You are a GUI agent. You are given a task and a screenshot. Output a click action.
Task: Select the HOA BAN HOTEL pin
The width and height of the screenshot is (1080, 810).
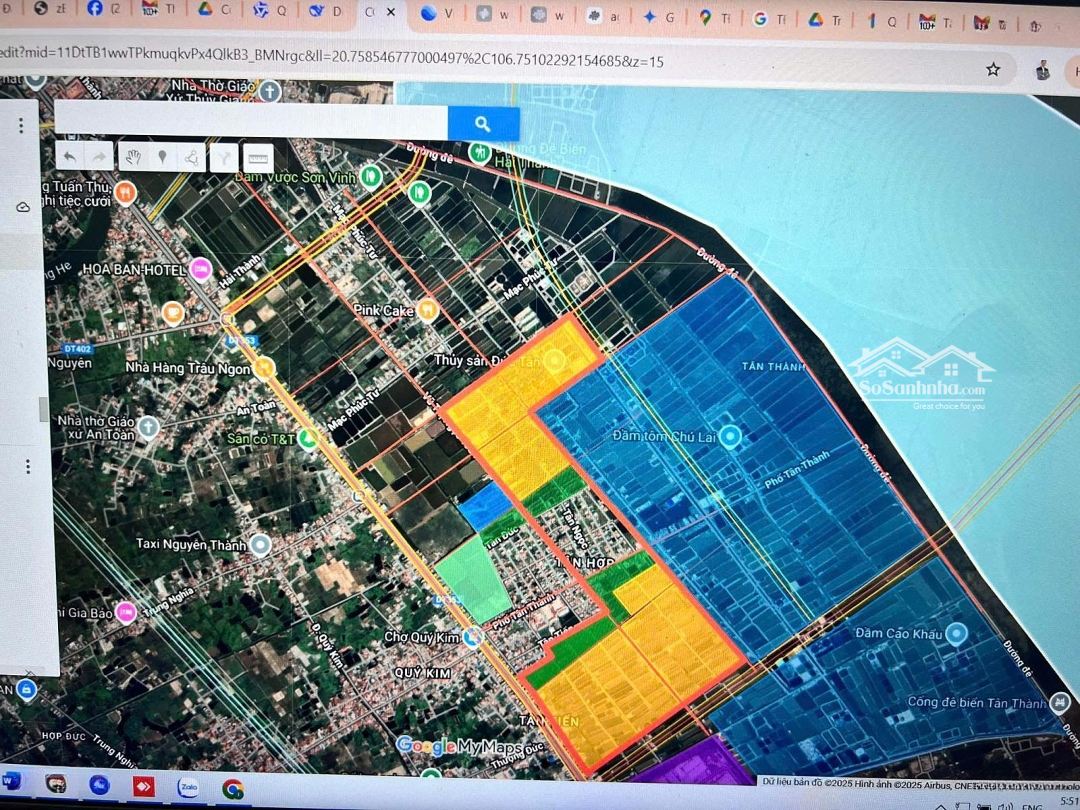click(x=201, y=269)
